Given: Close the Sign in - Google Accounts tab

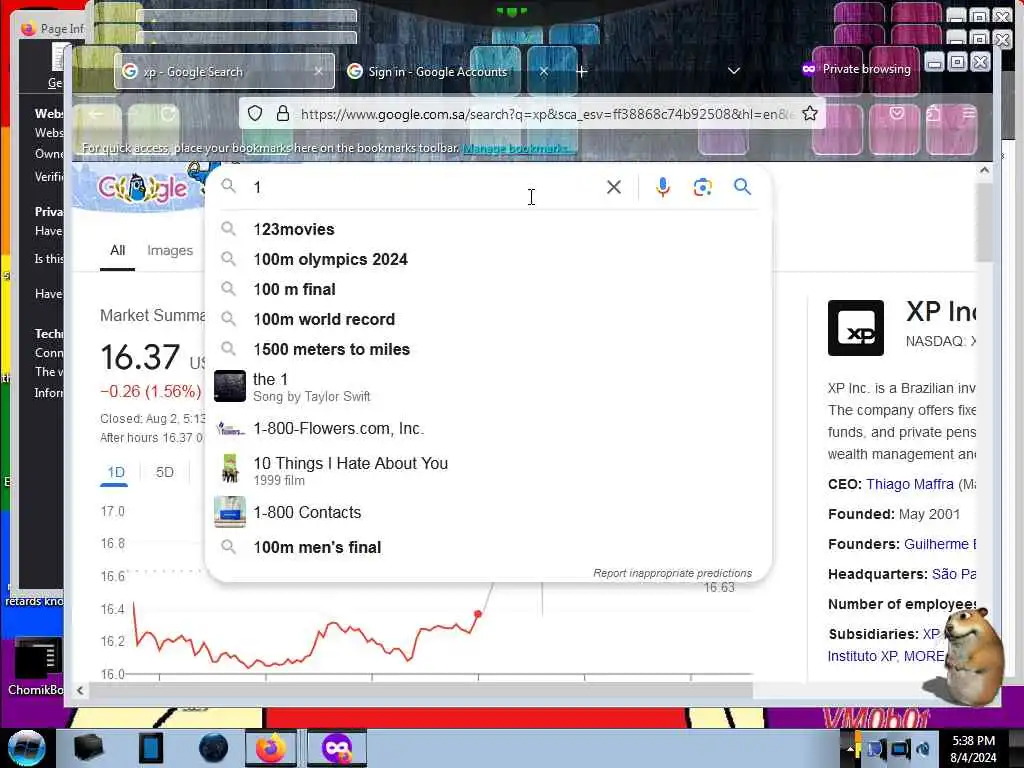Looking at the screenshot, I should (x=543, y=71).
